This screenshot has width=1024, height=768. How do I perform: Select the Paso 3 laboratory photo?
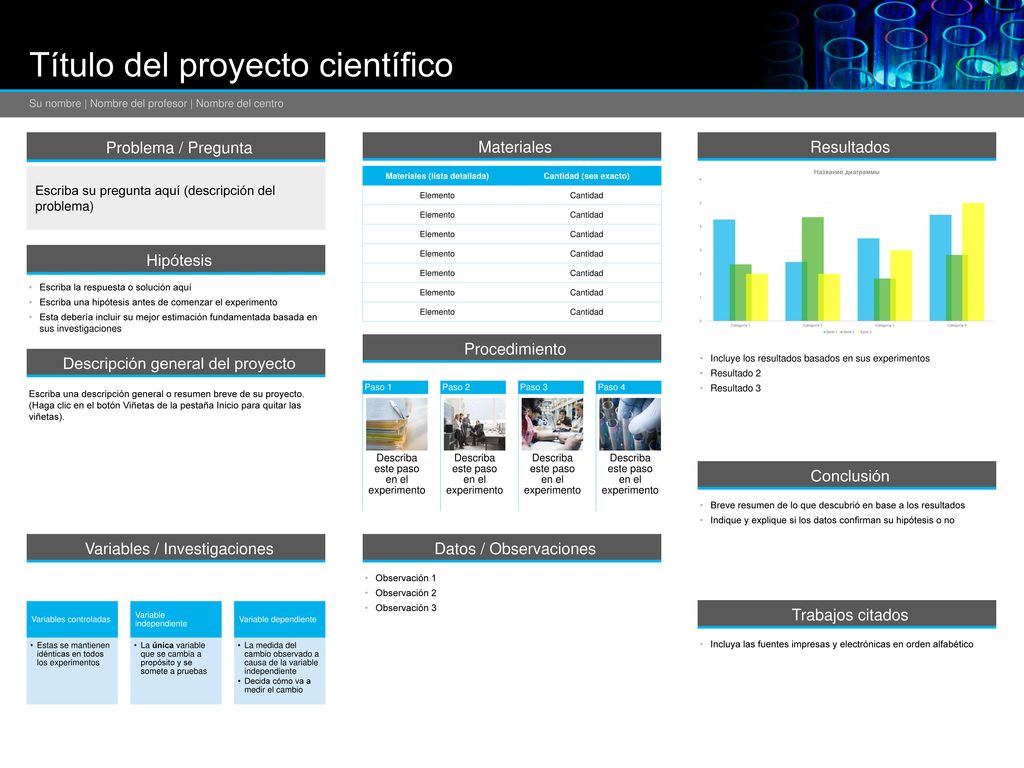552,424
